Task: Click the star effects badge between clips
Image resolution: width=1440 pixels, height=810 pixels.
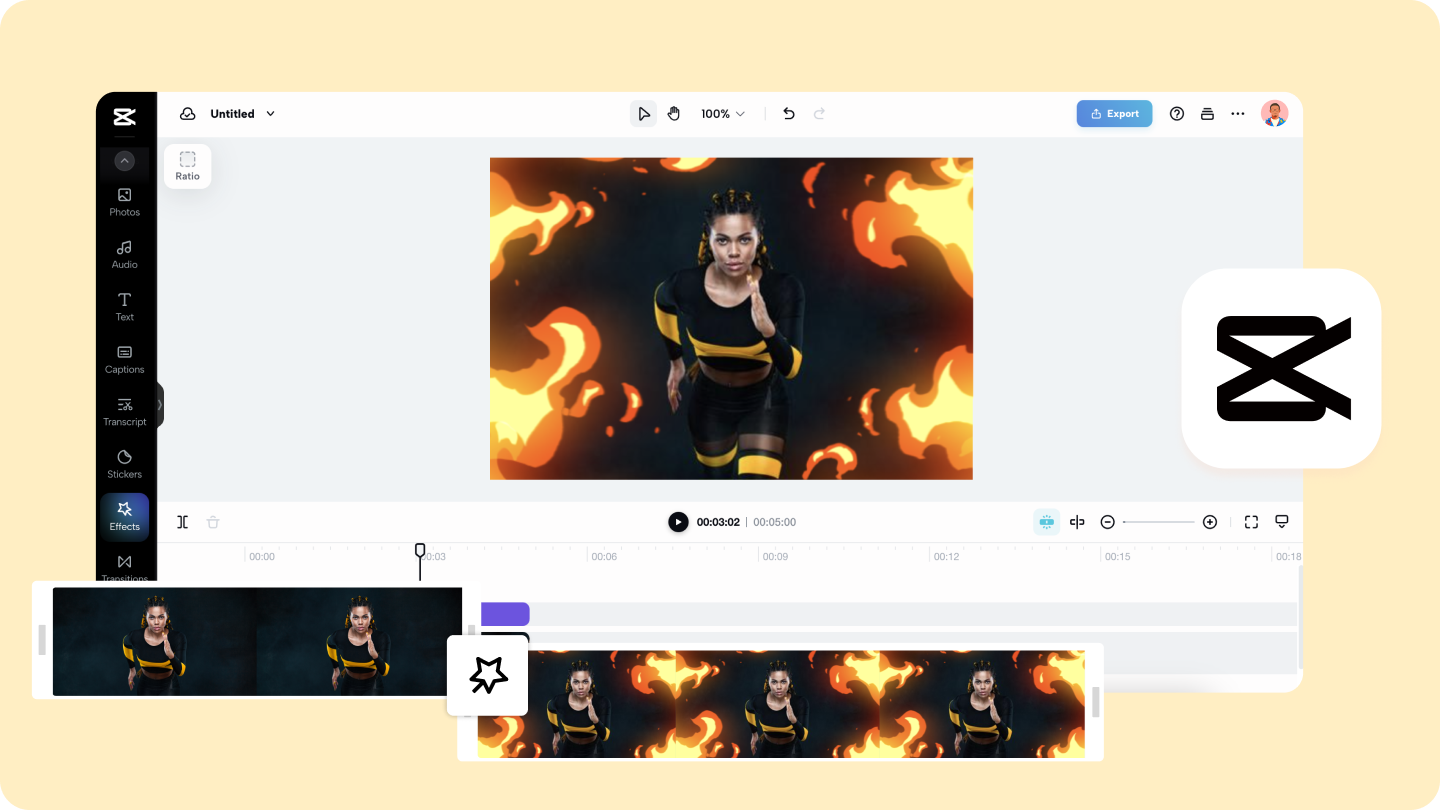Action: [487, 676]
